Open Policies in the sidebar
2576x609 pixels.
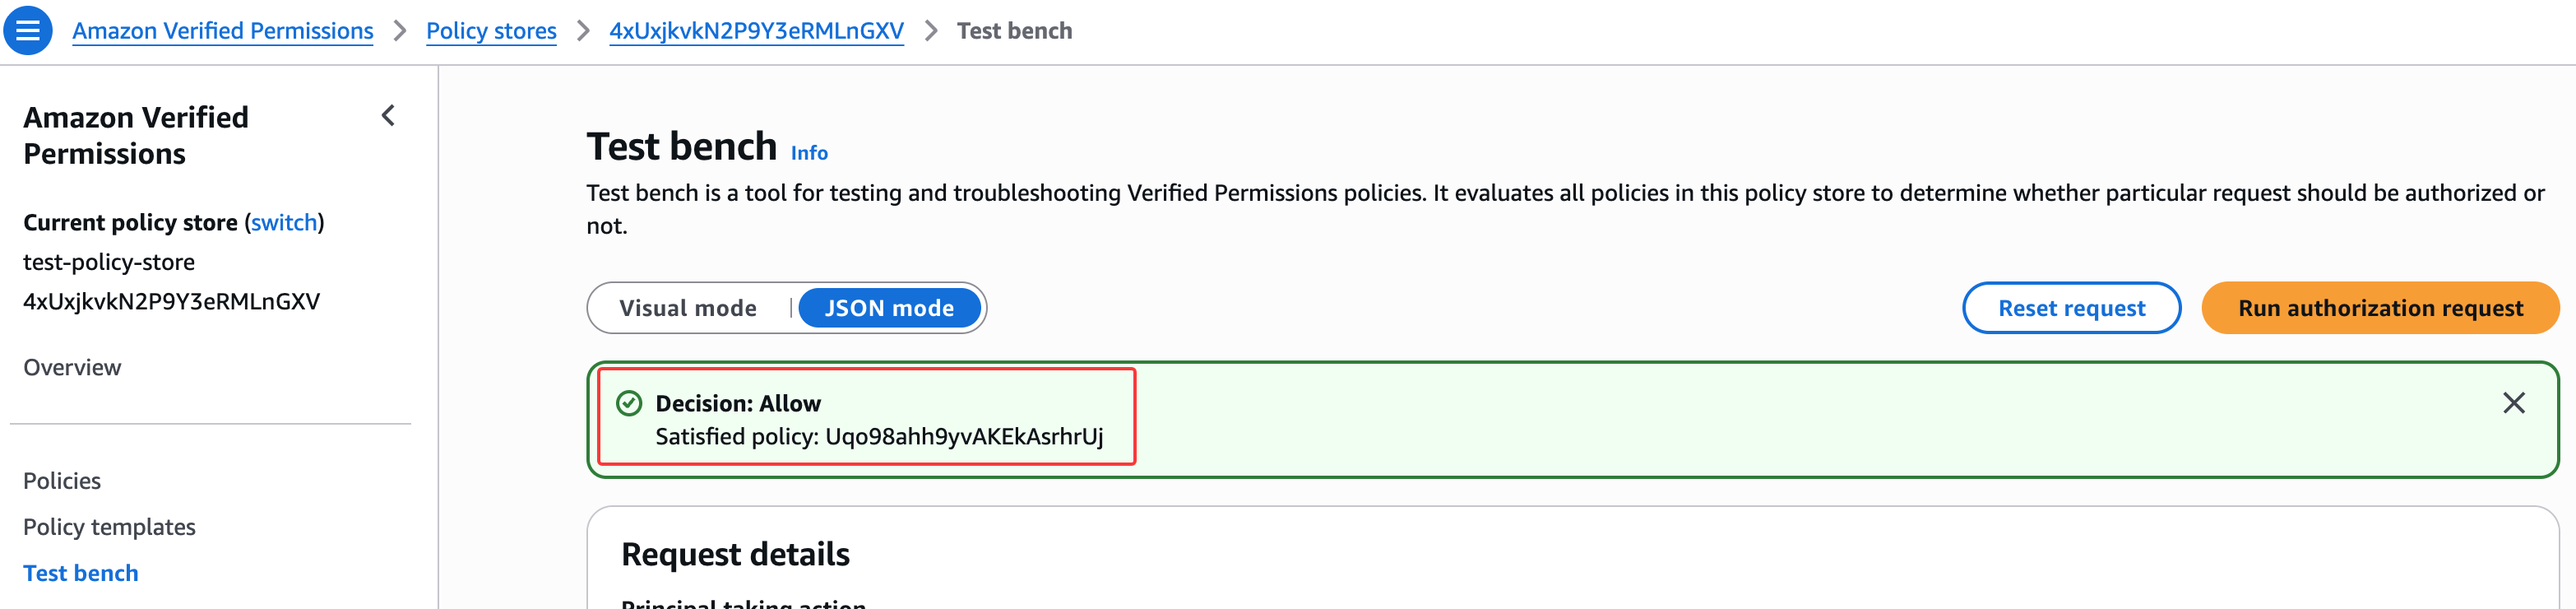pyautogui.click(x=62, y=481)
